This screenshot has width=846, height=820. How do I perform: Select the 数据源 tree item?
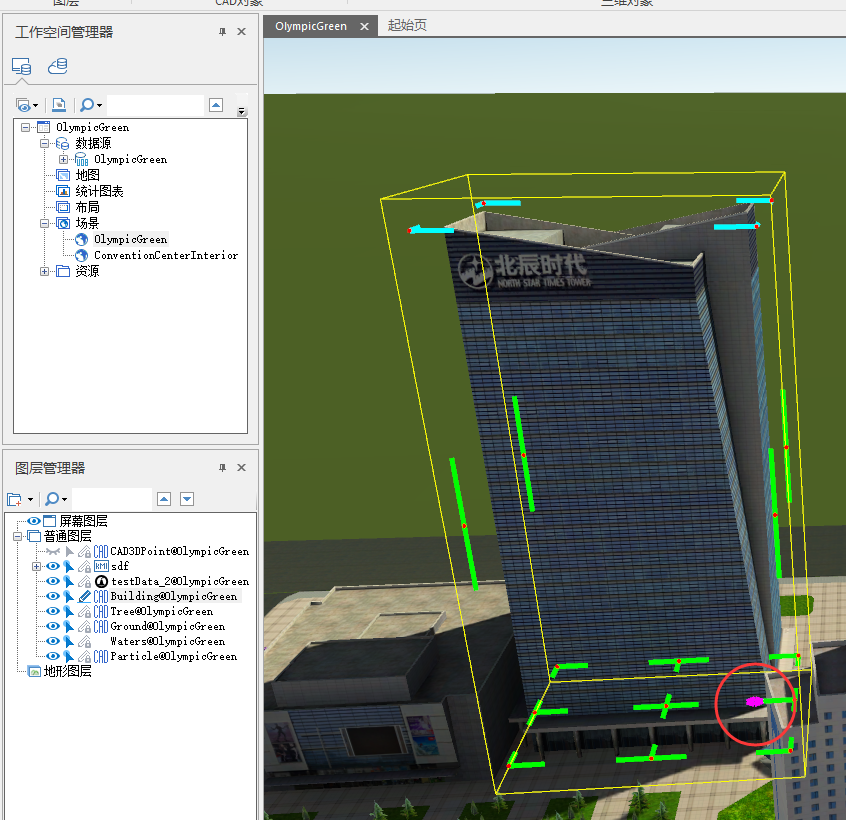93,144
